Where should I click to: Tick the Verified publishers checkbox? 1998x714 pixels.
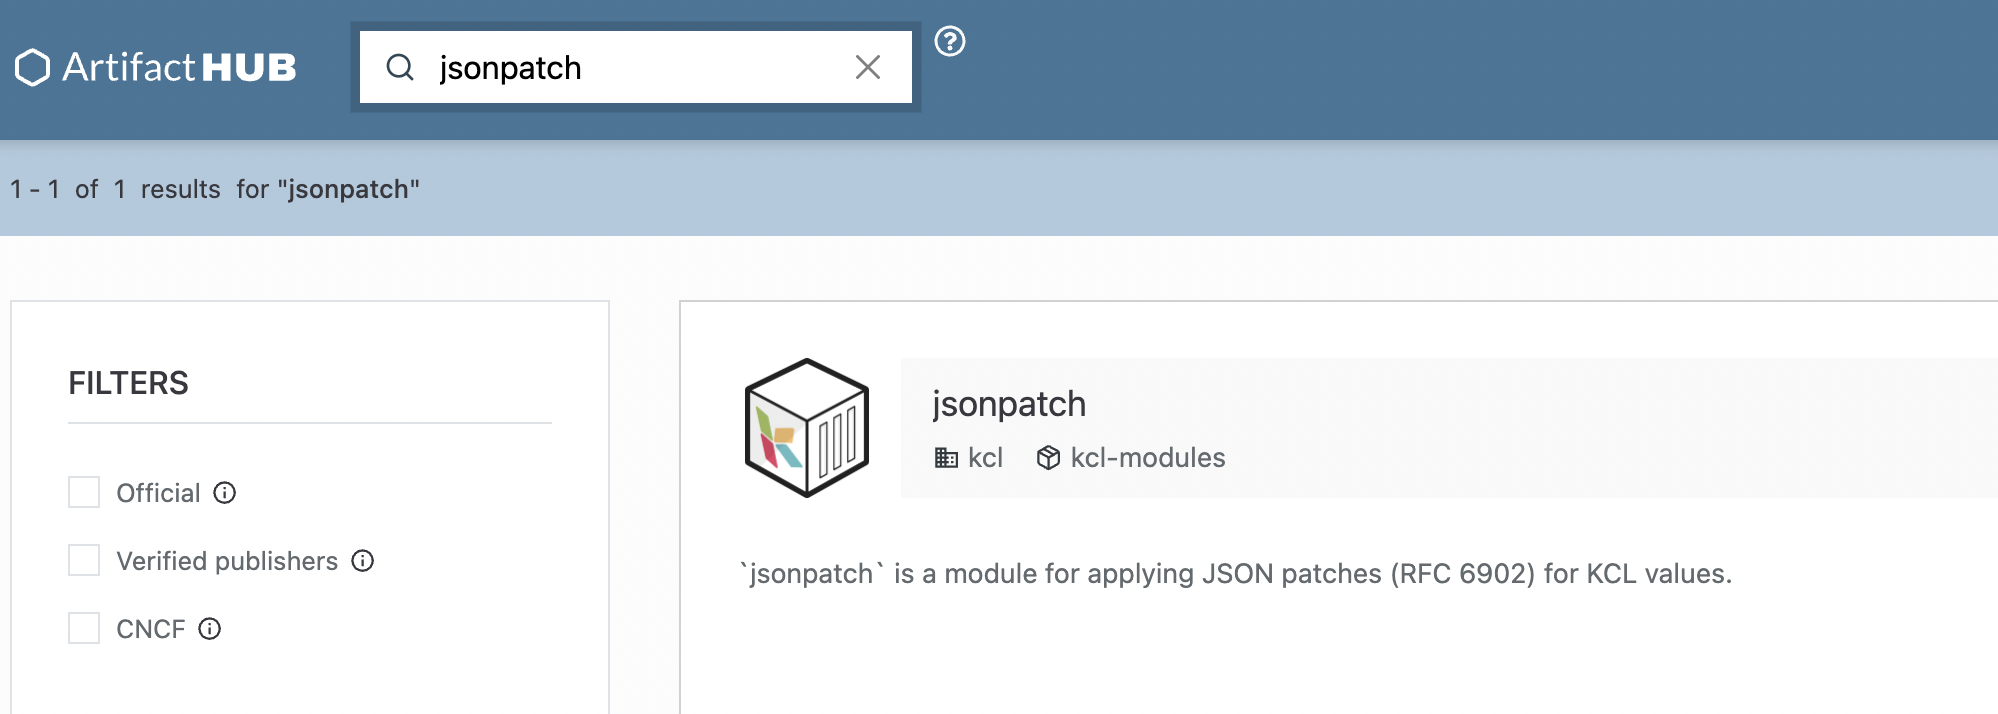tap(84, 560)
